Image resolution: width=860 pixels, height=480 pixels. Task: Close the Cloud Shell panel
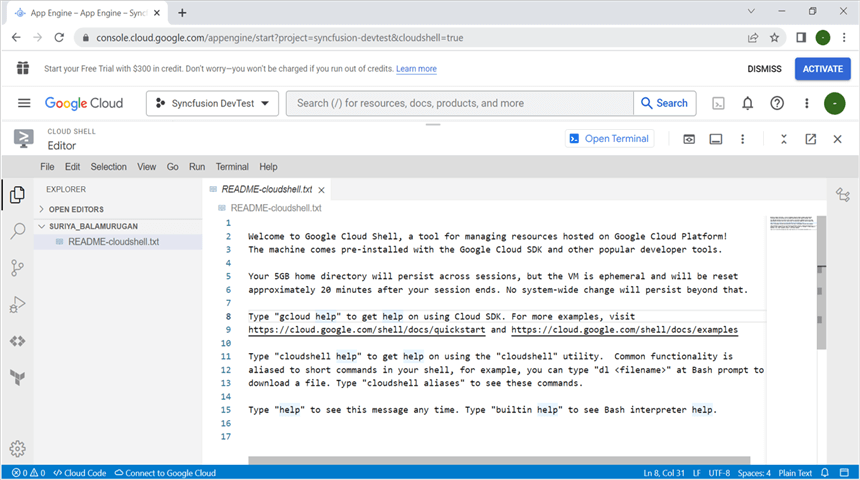838,139
